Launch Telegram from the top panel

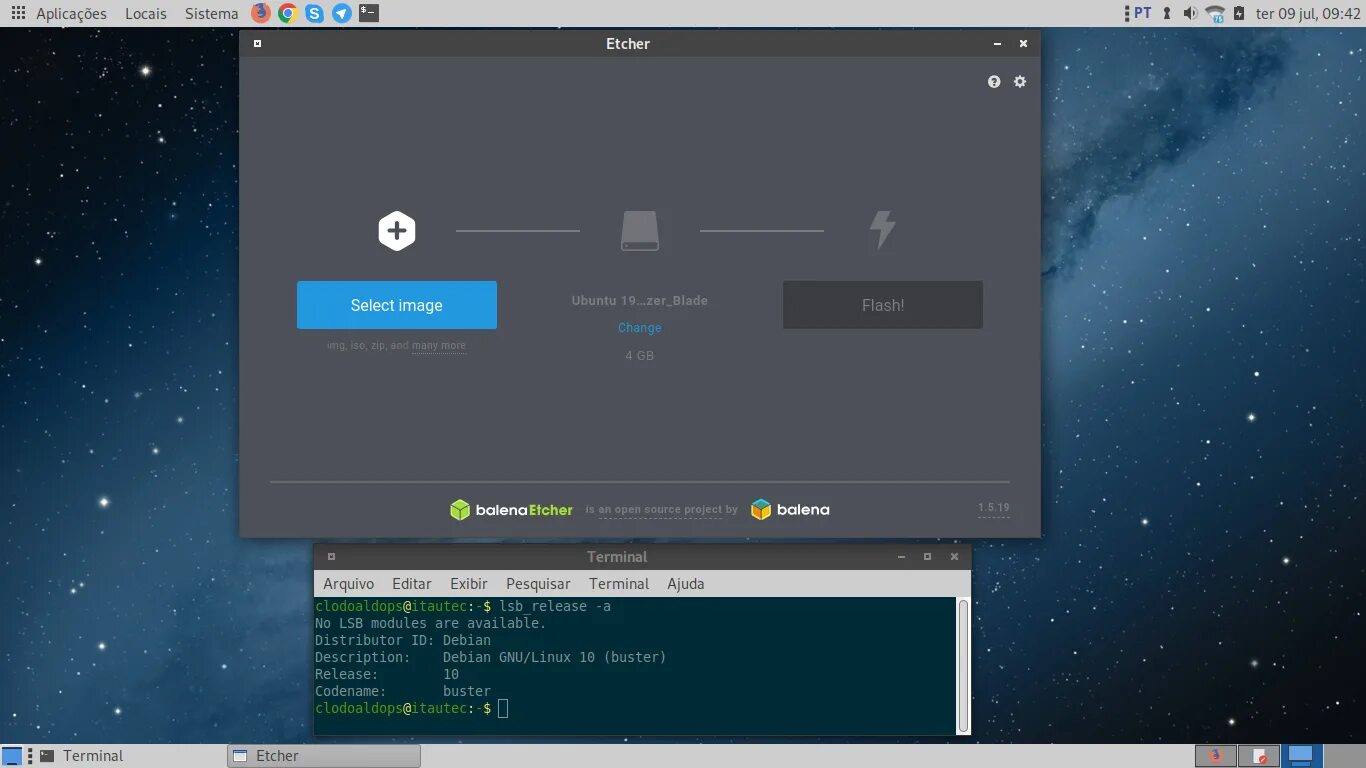[342, 13]
